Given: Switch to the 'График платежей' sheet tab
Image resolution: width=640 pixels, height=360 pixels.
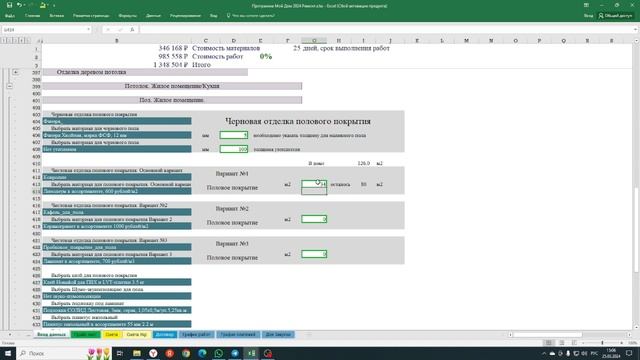Looking at the screenshot, I should pyautogui.click(x=238, y=334).
